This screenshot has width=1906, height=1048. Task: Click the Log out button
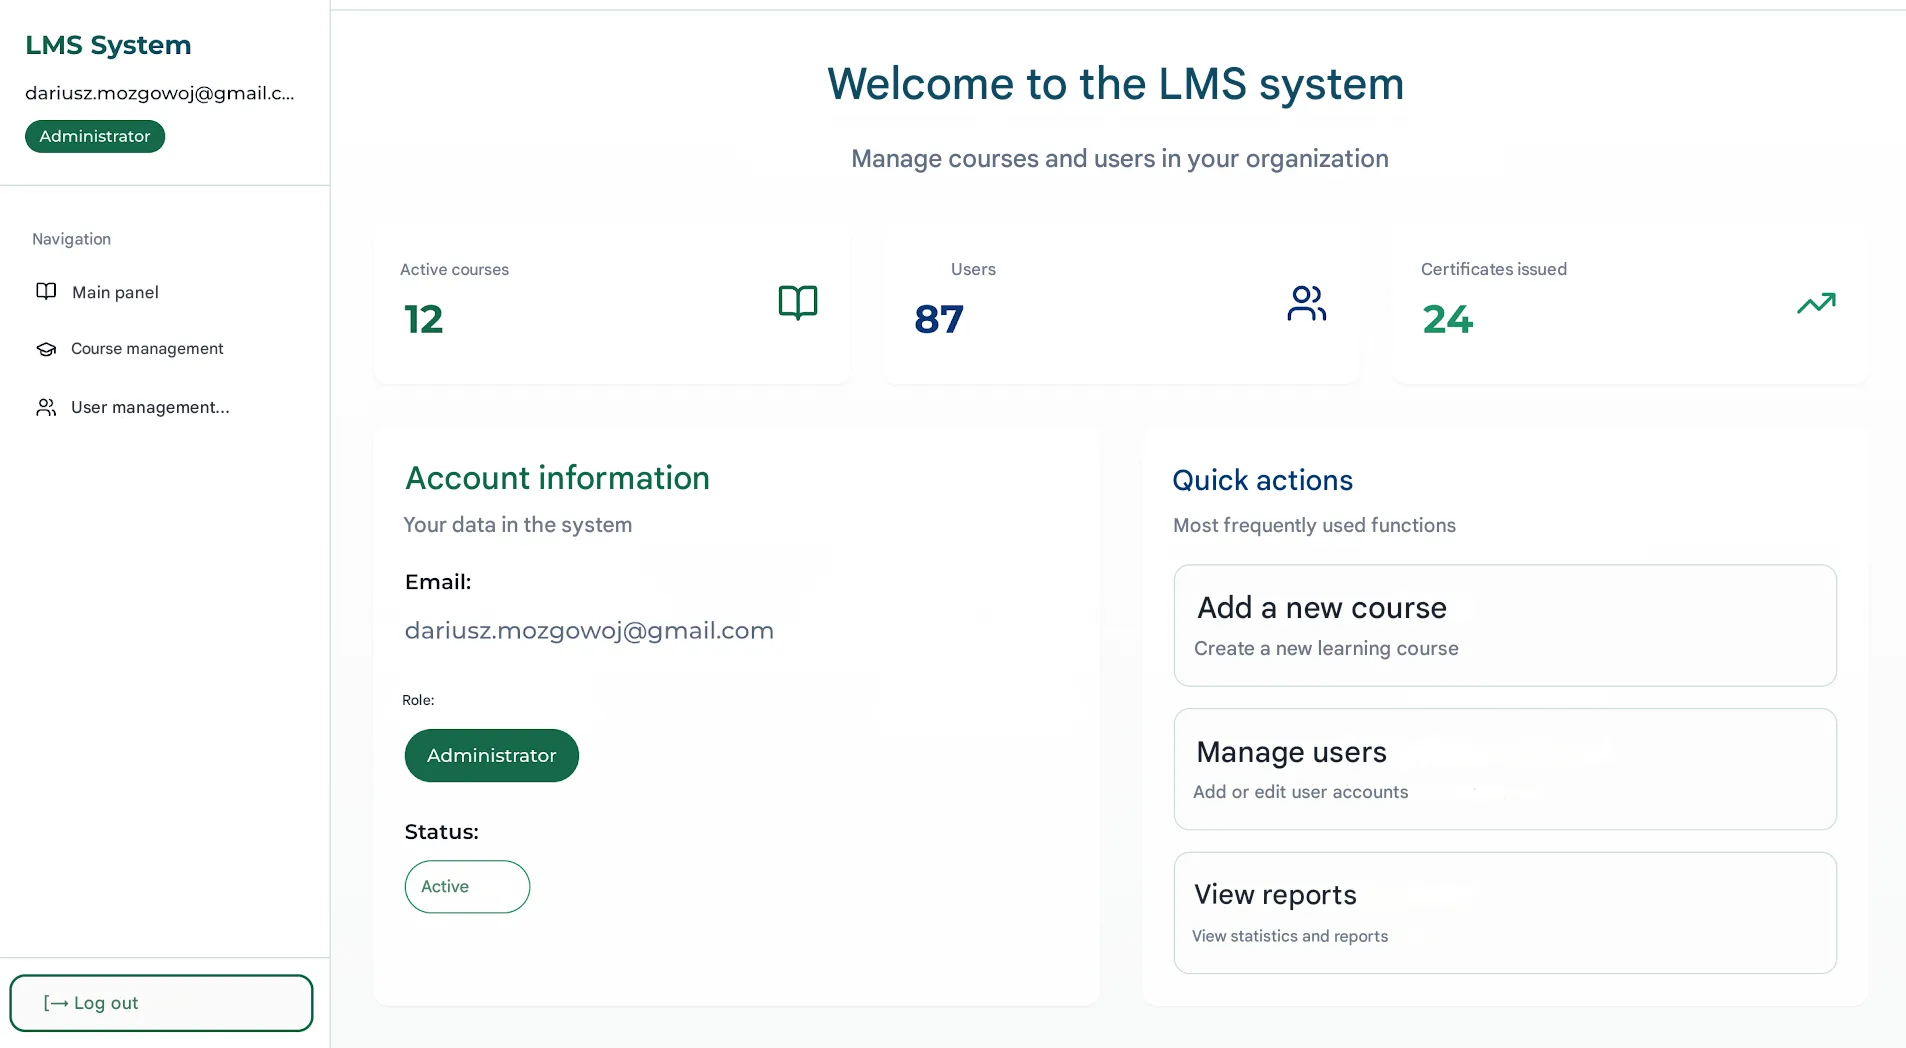(161, 1002)
